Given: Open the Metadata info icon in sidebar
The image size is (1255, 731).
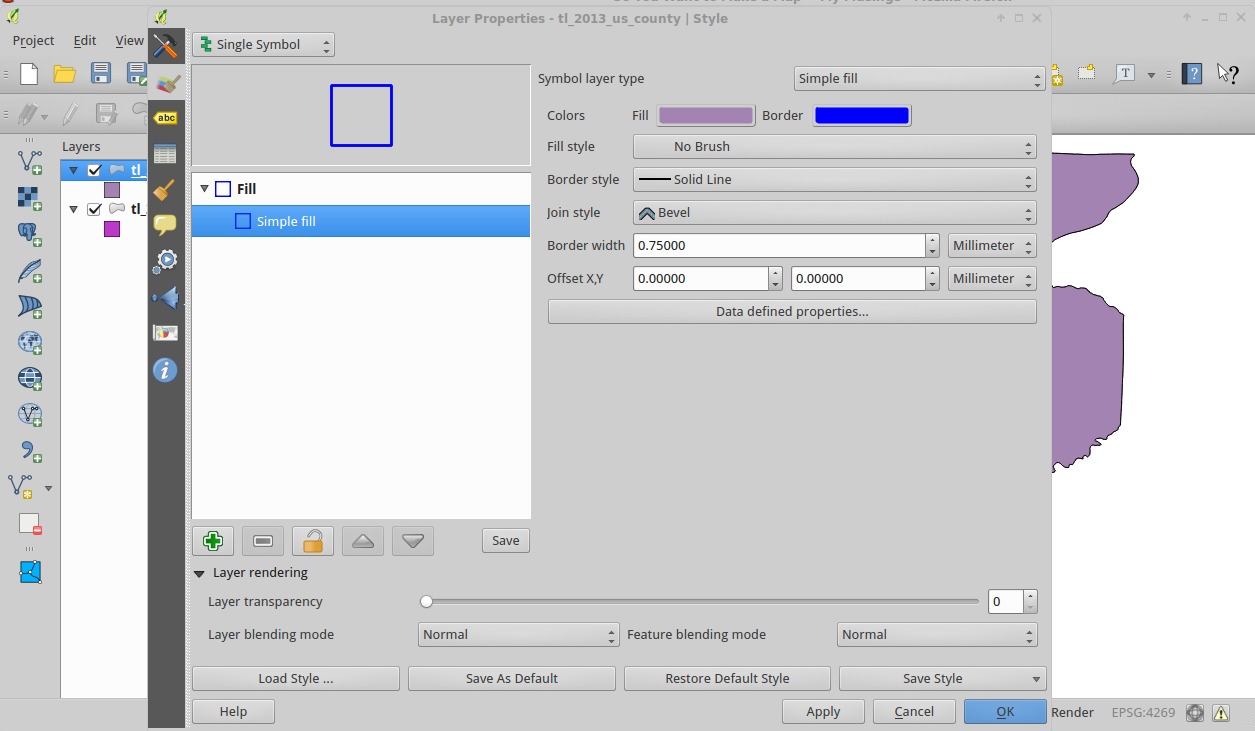Looking at the screenshot, I should [165, 370].
